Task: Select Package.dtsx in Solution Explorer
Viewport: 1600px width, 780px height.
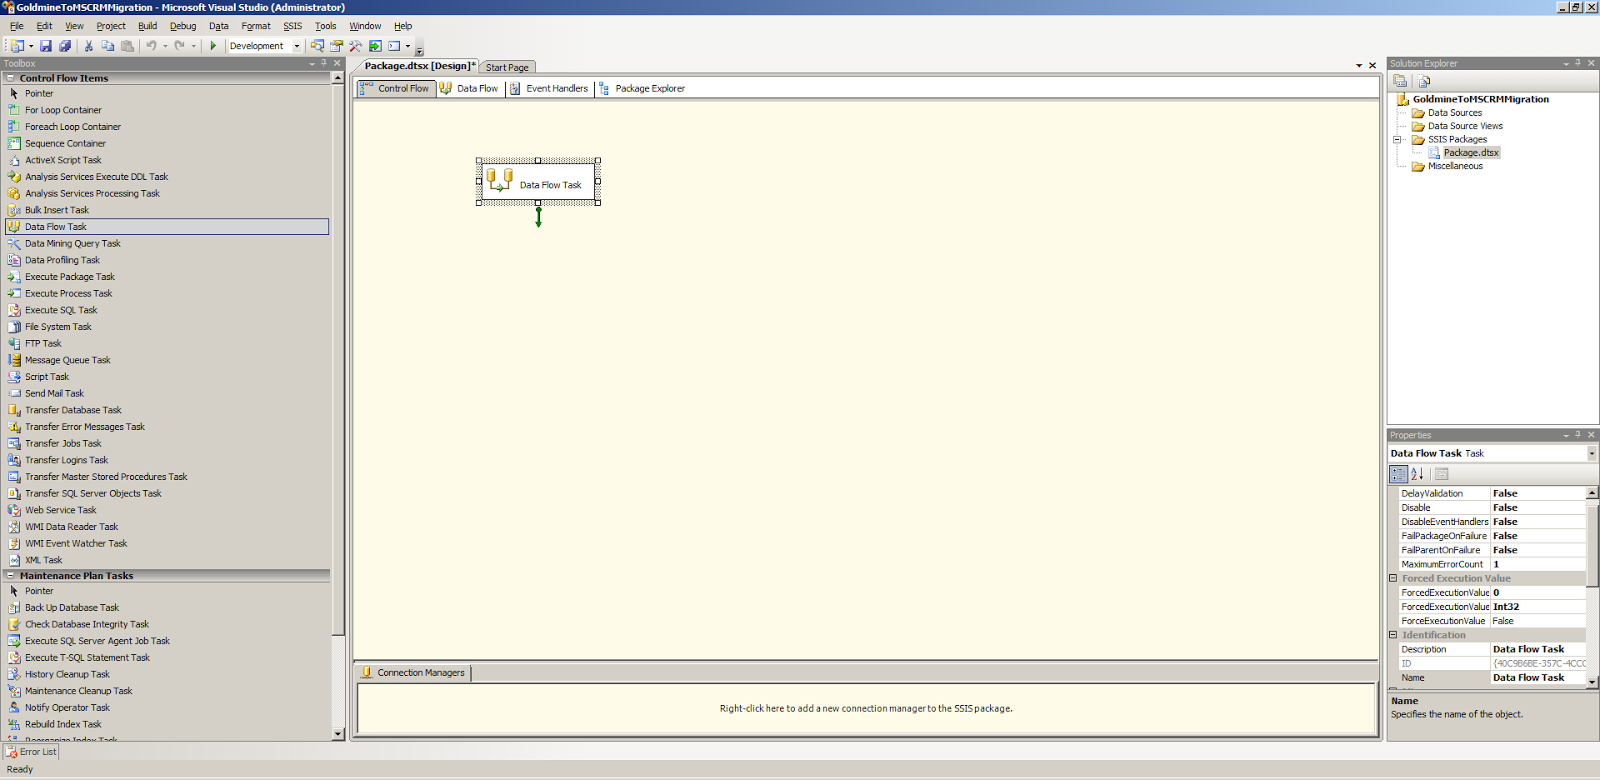Action: point(1471,153)
